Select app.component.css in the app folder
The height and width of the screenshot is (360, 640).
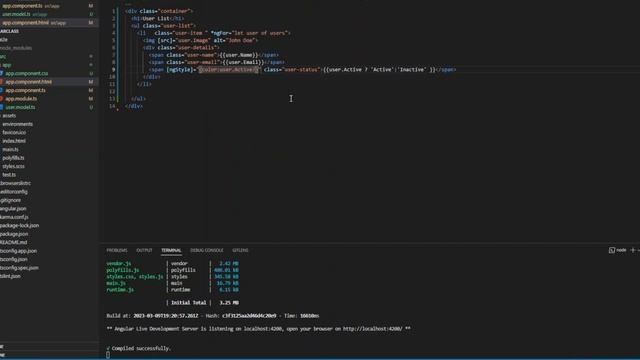point(27,73)
